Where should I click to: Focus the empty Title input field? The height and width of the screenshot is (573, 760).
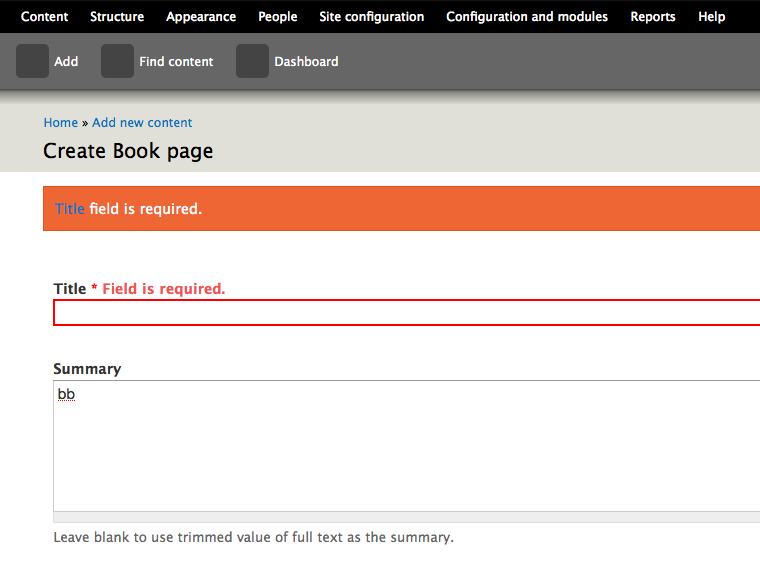coord(400,313)
